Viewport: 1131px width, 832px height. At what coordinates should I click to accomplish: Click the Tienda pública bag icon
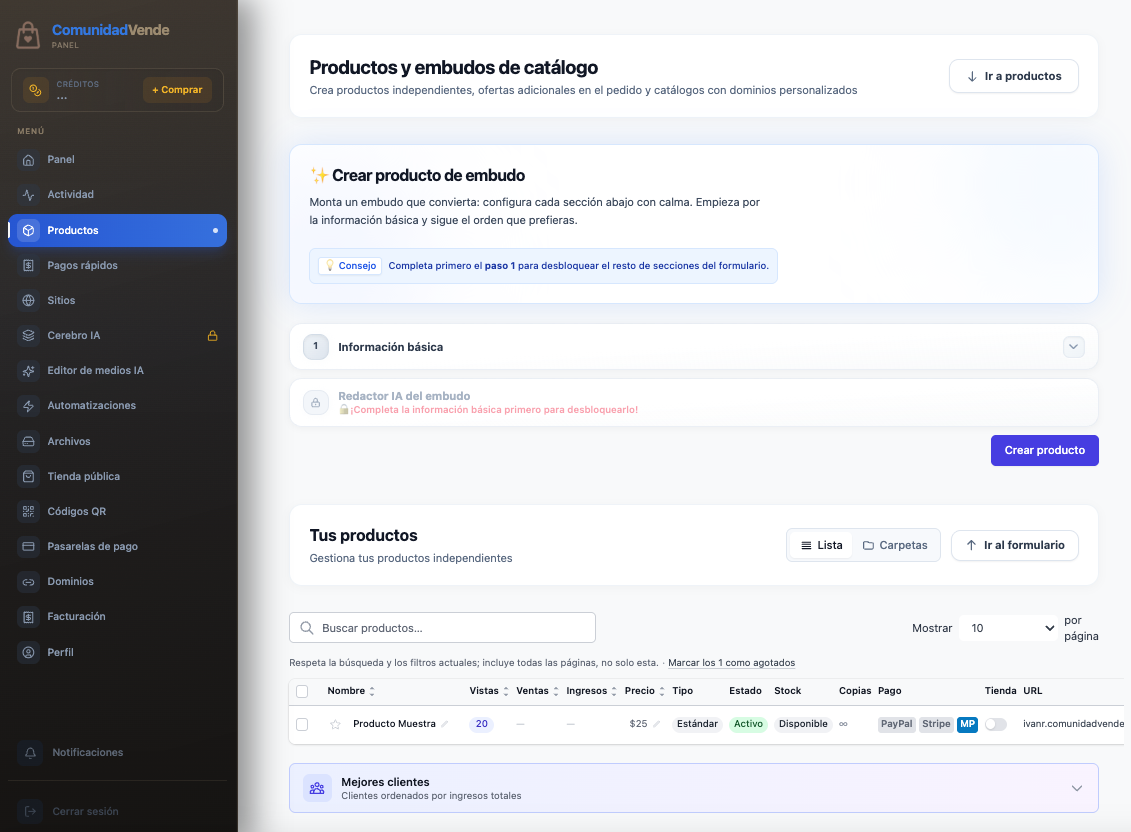click(x=28, y=476)
